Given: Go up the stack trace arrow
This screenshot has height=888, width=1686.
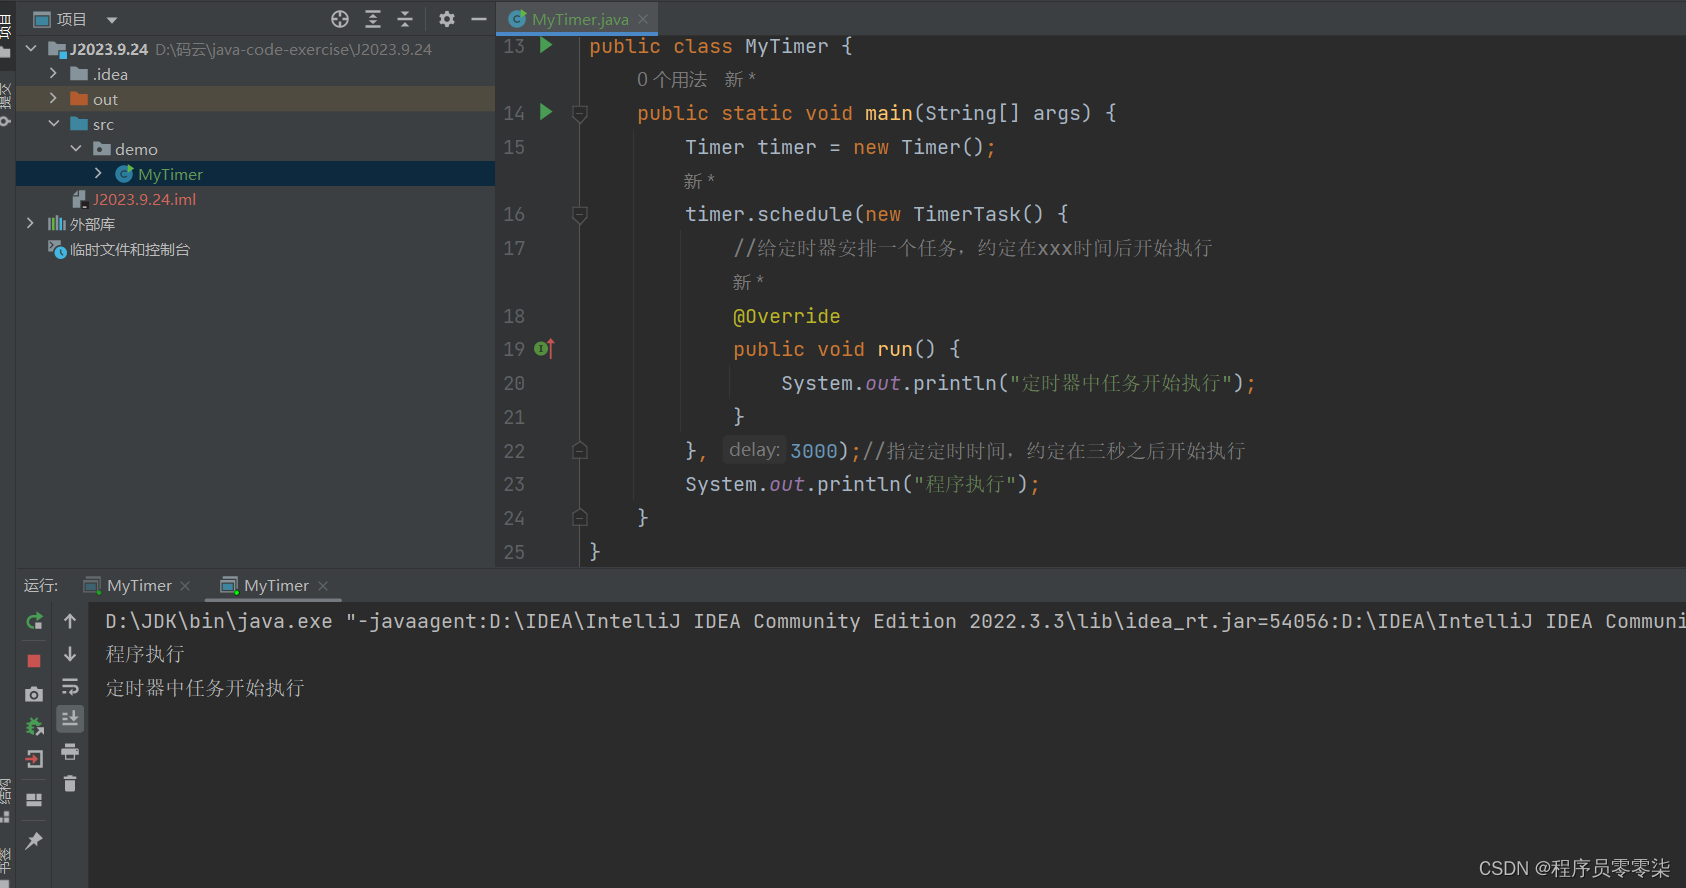Looking at the screenshot, I should (x=70, y=621).
